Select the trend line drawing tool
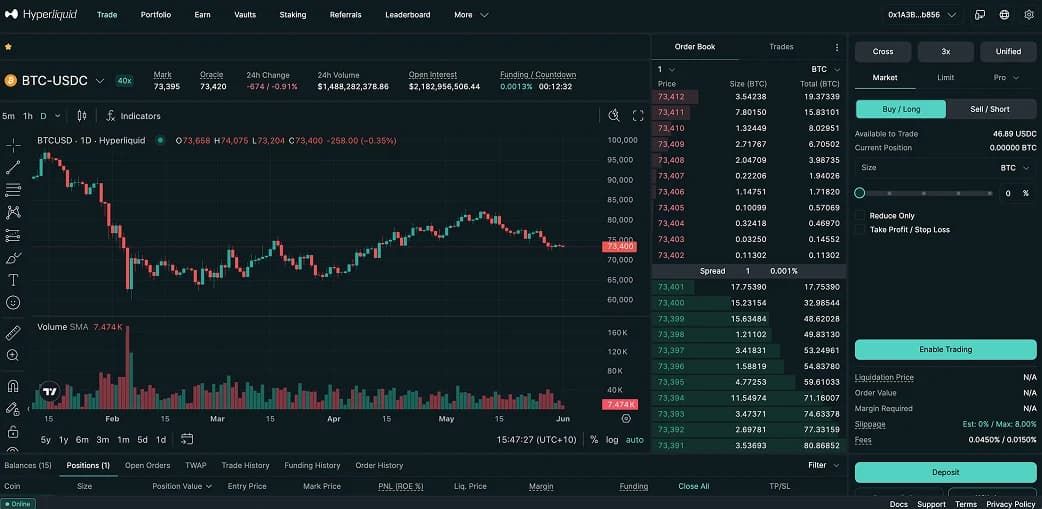Viewport: 1042px width, 509px height. click(x=13, y=167)
